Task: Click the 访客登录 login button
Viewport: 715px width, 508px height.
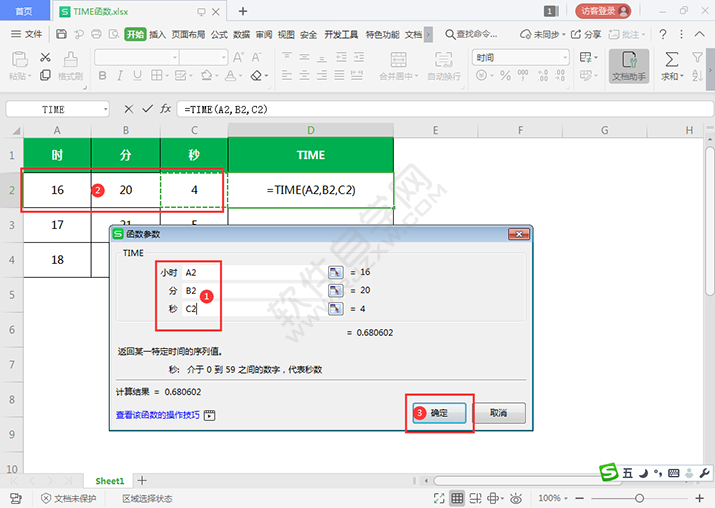Action: tap(603, 11)
